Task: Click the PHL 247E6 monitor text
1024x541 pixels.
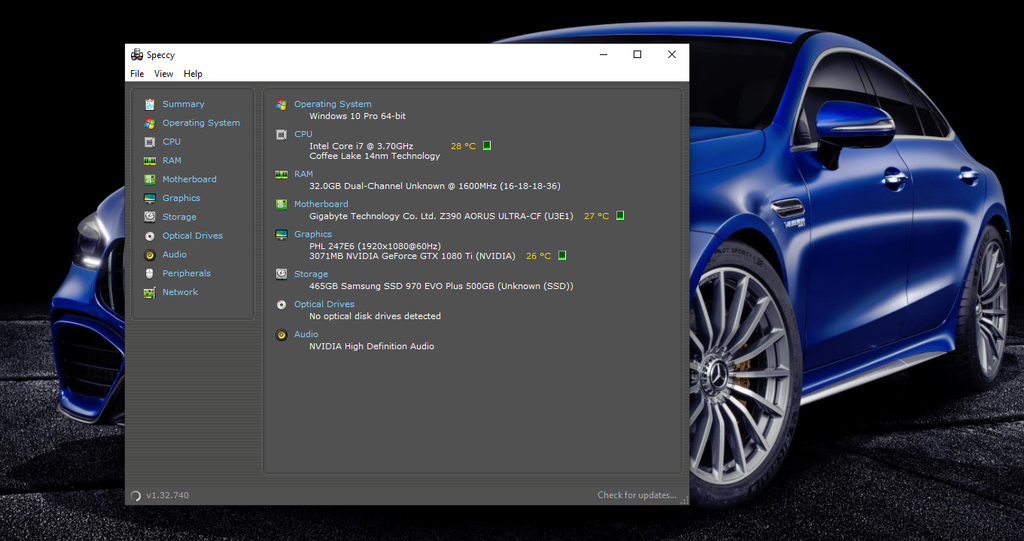Action: pyautogui.click(x=375, y=246)
